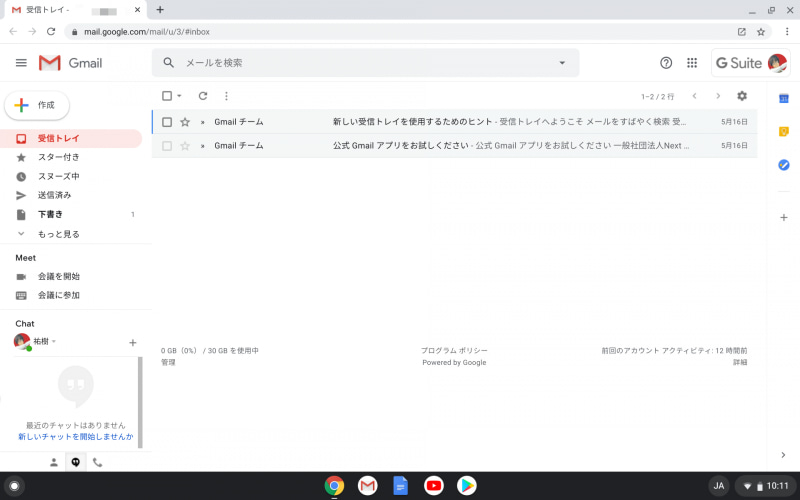
Task: Open Chrome's three-dot menu
Action: (787, 32)
